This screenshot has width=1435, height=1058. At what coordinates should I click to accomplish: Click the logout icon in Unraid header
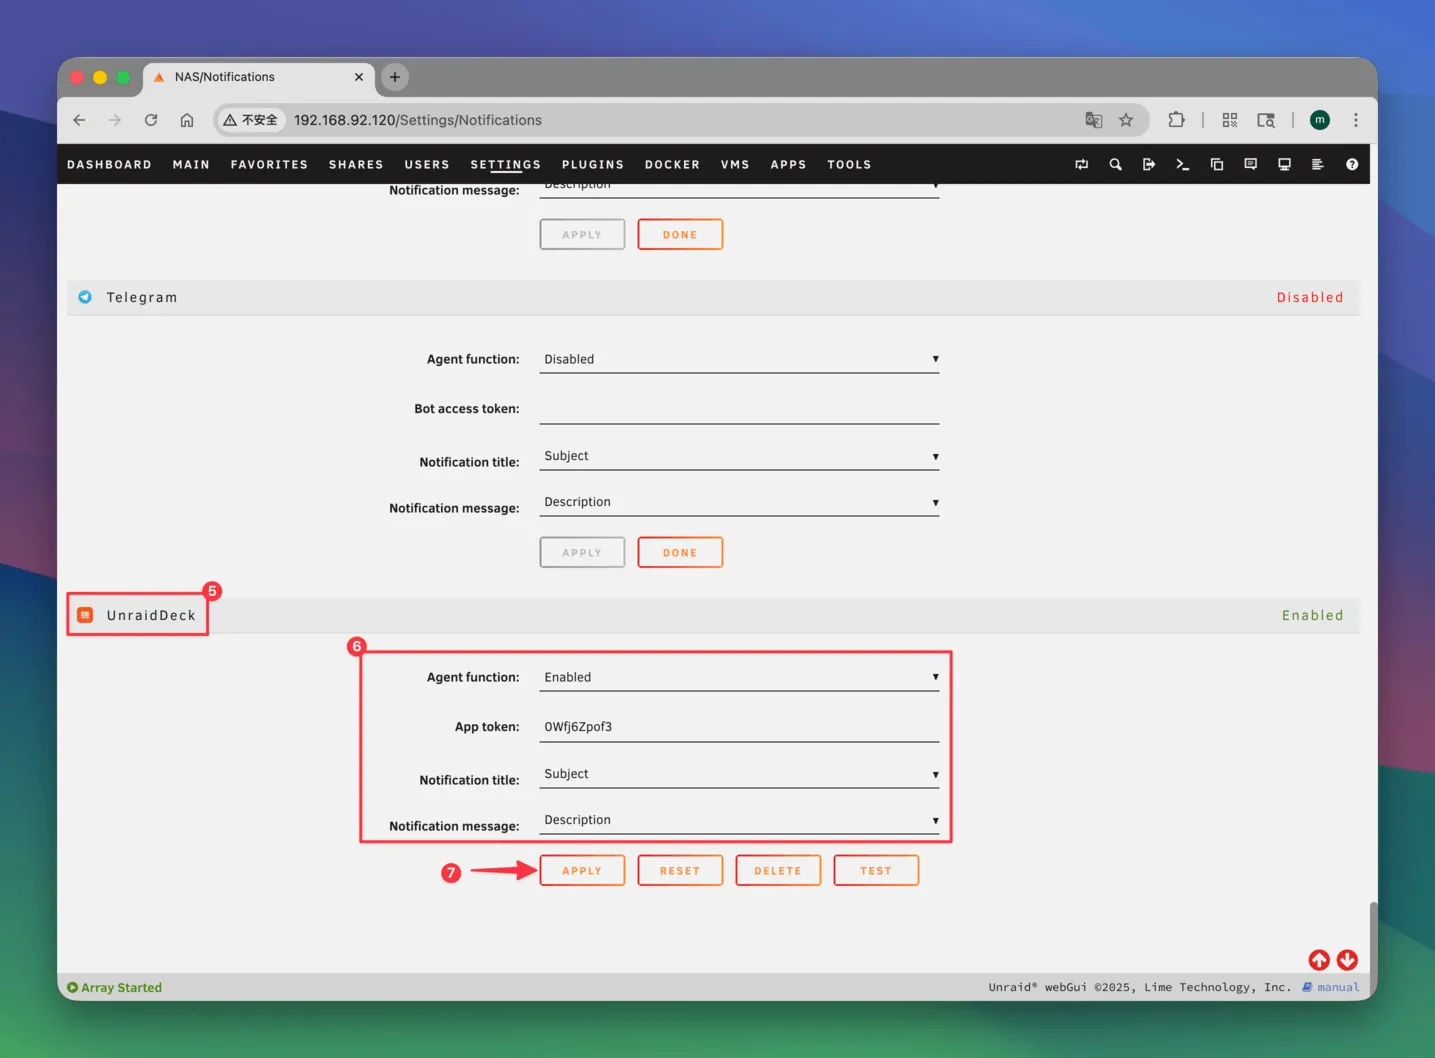(x=1149, y=164)
